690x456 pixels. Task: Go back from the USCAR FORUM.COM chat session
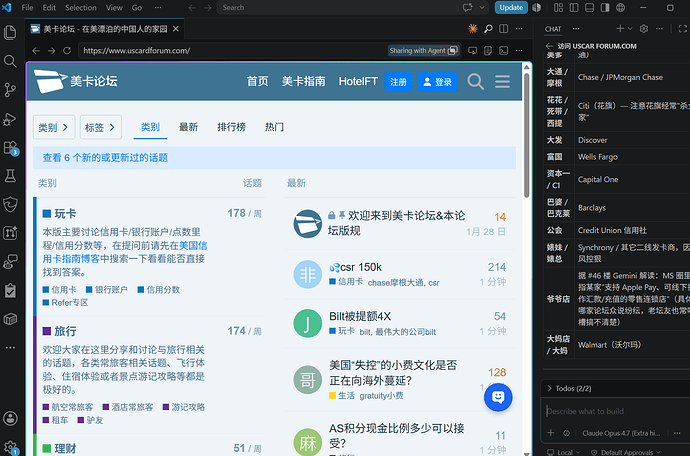[549, 46]
